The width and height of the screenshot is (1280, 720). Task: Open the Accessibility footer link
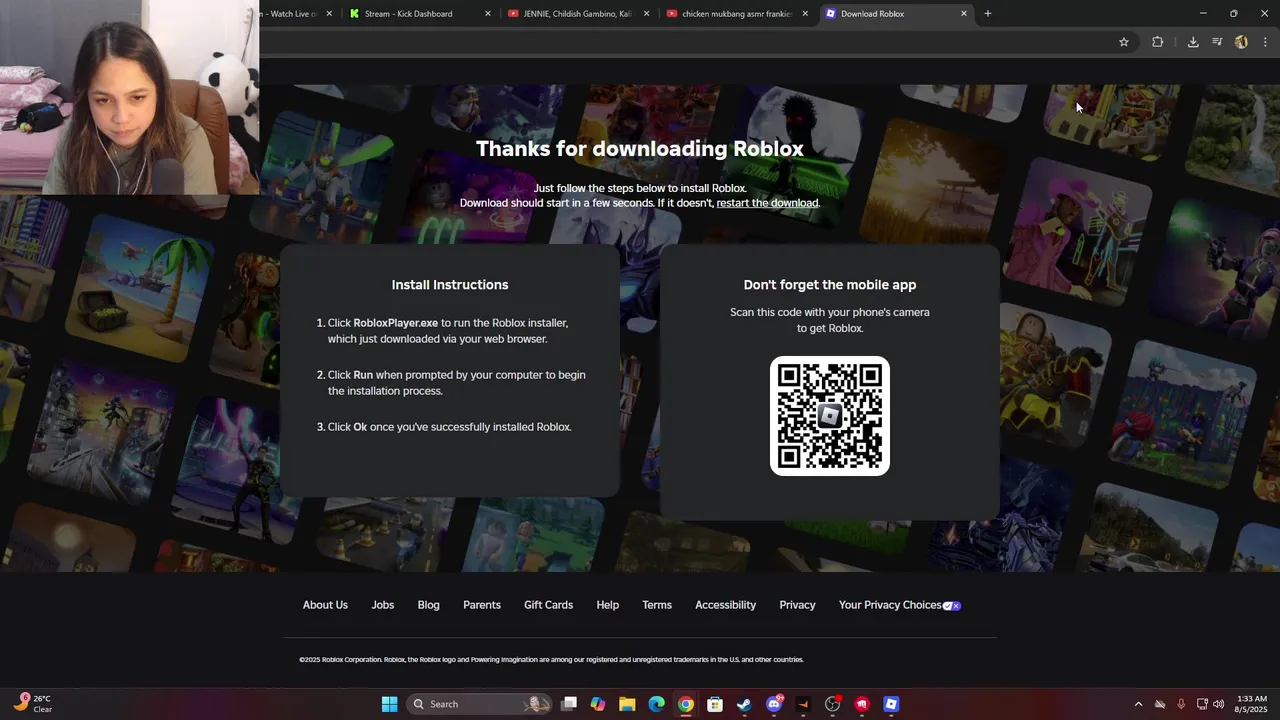(x=725, y=605)
